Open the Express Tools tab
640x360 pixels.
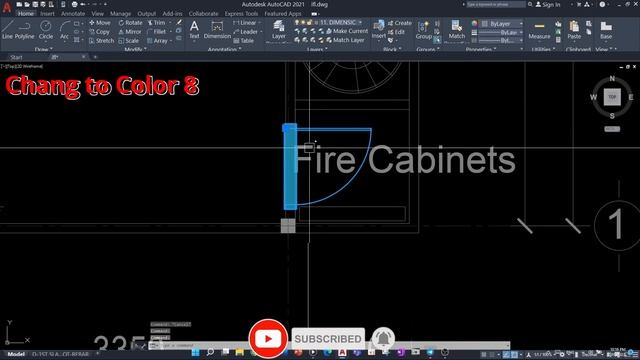[x=241, y=13]
